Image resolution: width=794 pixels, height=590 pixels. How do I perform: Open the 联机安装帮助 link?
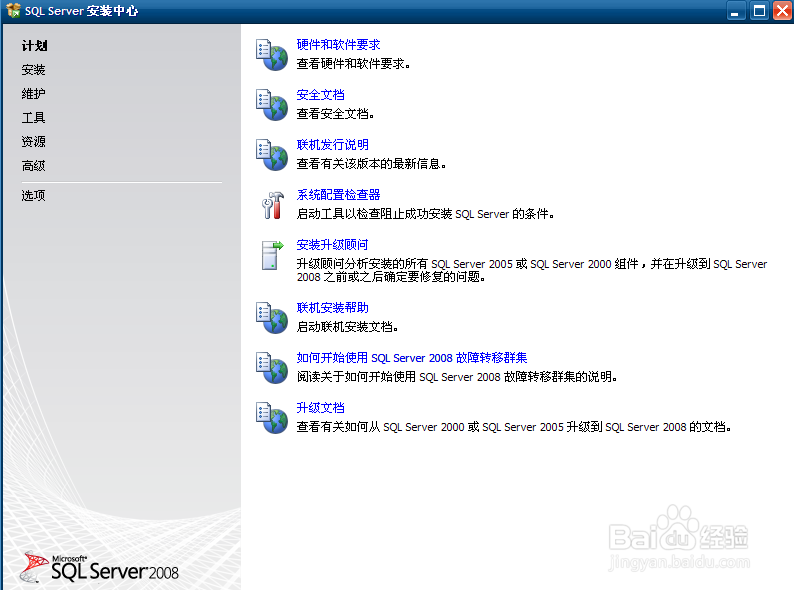pos(332,308)
